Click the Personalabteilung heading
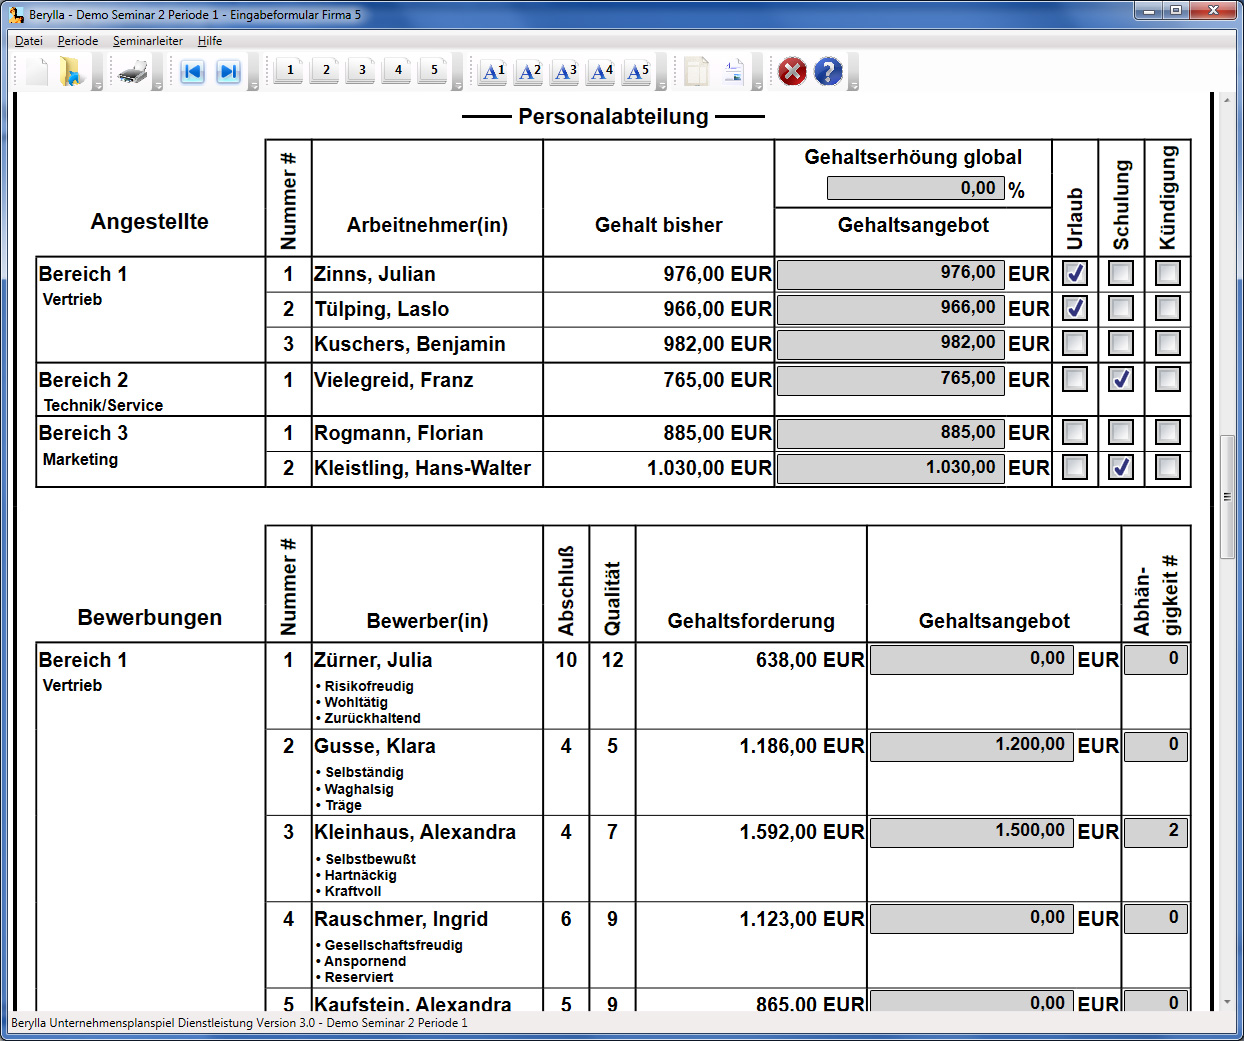This screenshot has height=1041, width=1244. pyautogui.click(x=613, y=116)
